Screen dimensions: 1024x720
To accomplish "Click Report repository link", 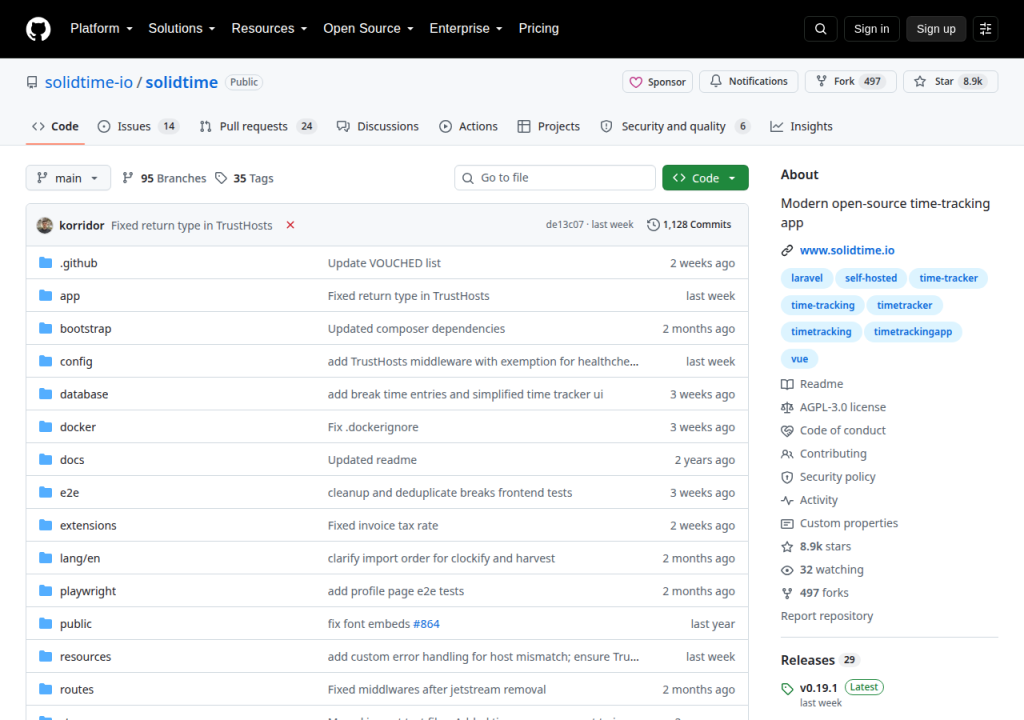I will 827,616.
